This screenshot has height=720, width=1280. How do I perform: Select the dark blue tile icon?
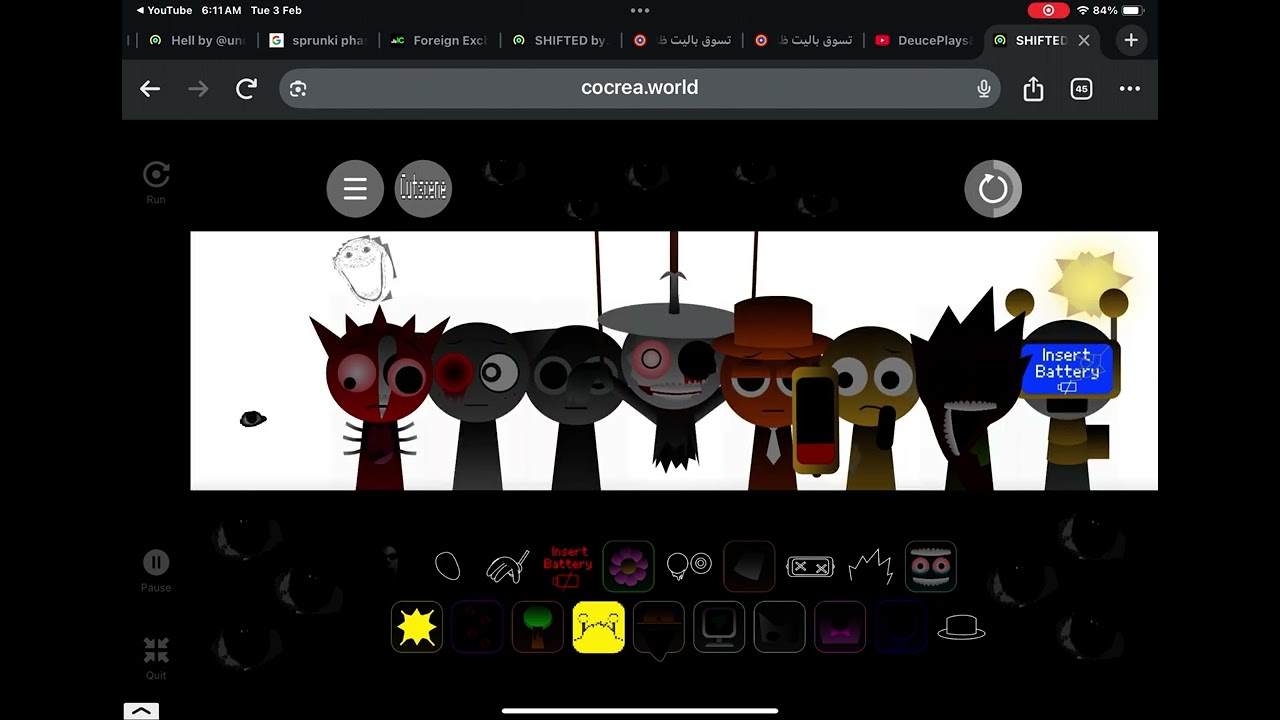click(x=900, y=627)
